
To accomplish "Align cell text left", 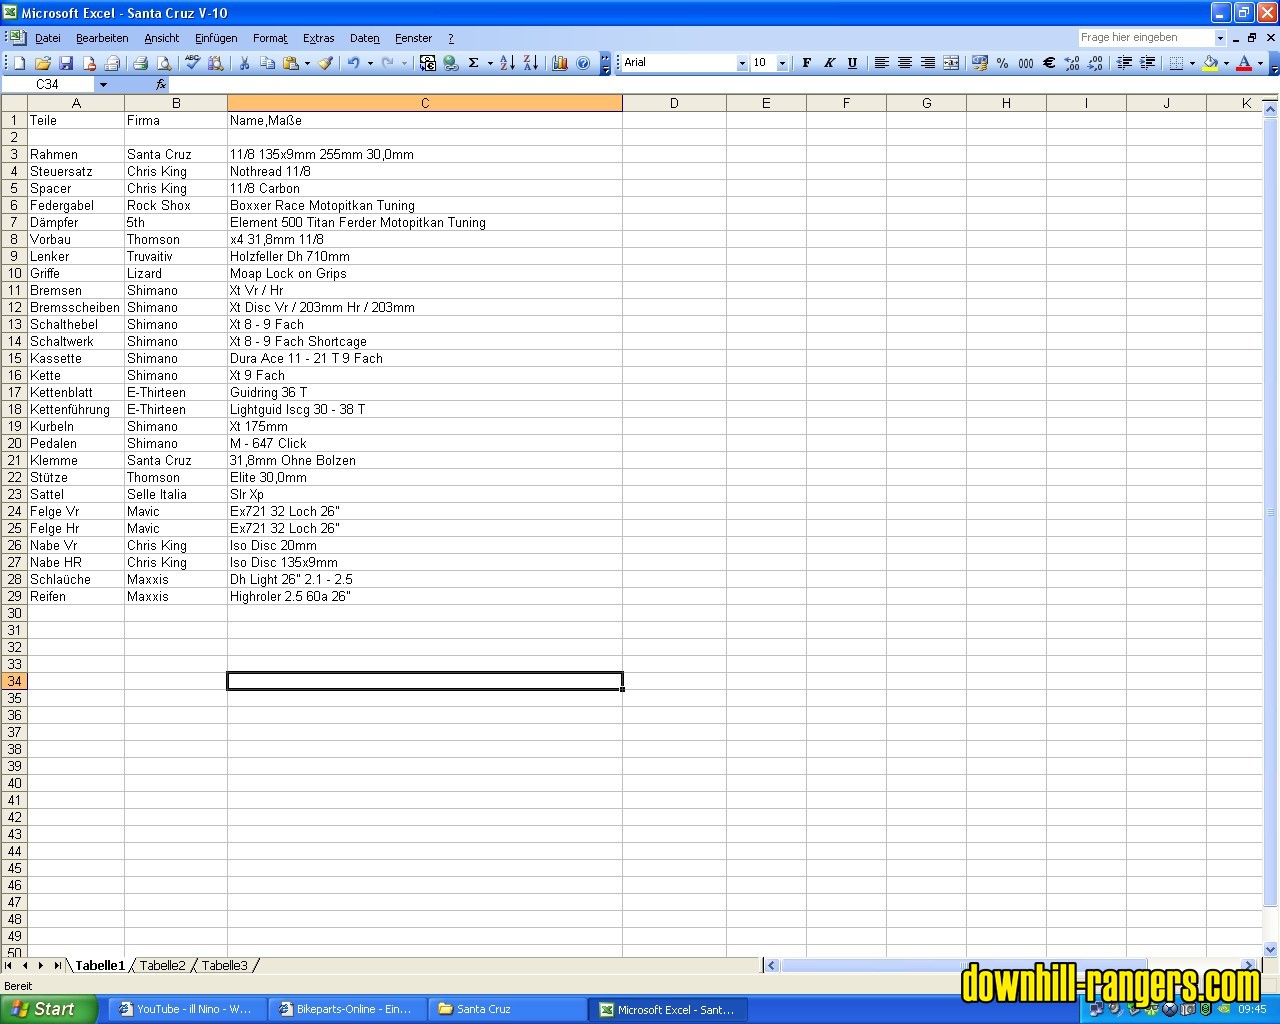I will pyautogui.click(x=882, y=63).
